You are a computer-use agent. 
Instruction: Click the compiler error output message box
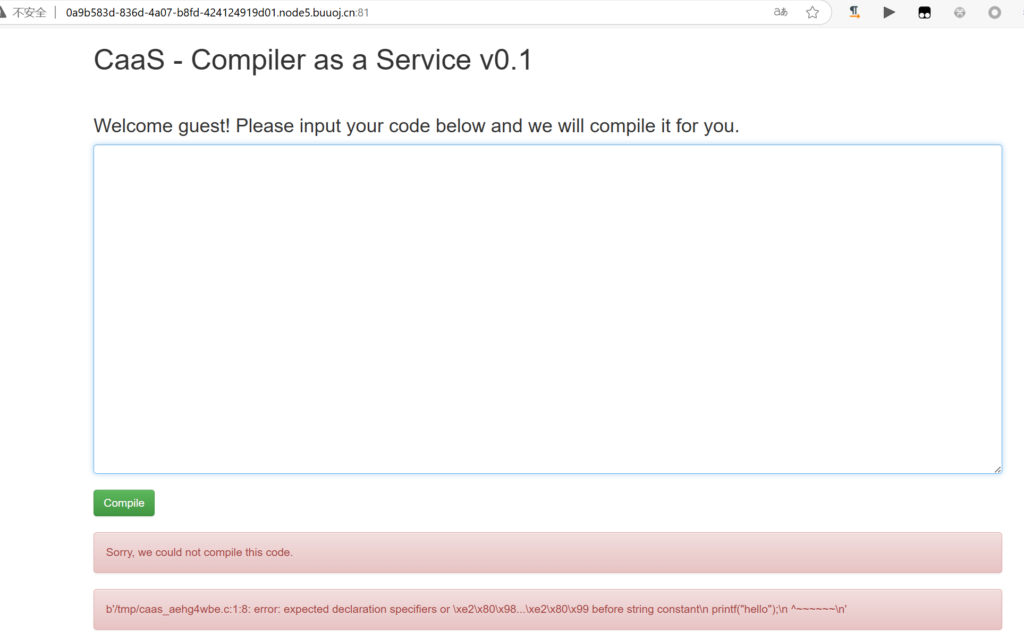547,609
